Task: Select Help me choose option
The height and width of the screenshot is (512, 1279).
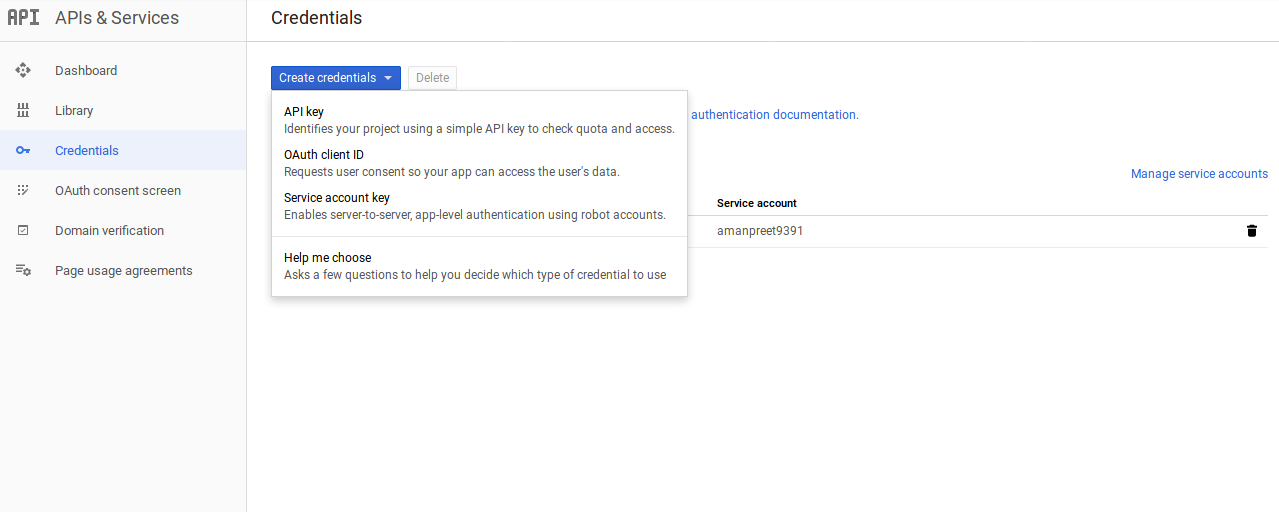Action: tap(479, 266)
